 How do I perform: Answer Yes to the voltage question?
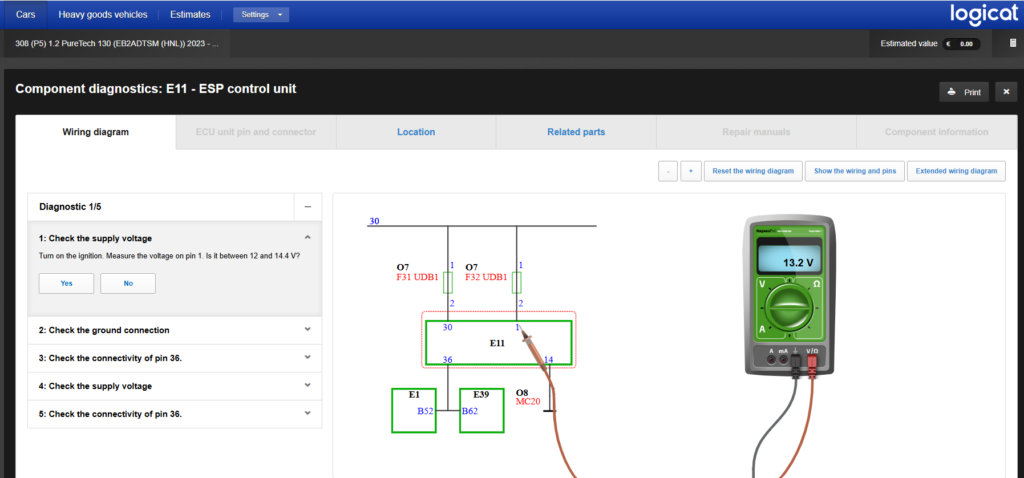tap(66, 283)
